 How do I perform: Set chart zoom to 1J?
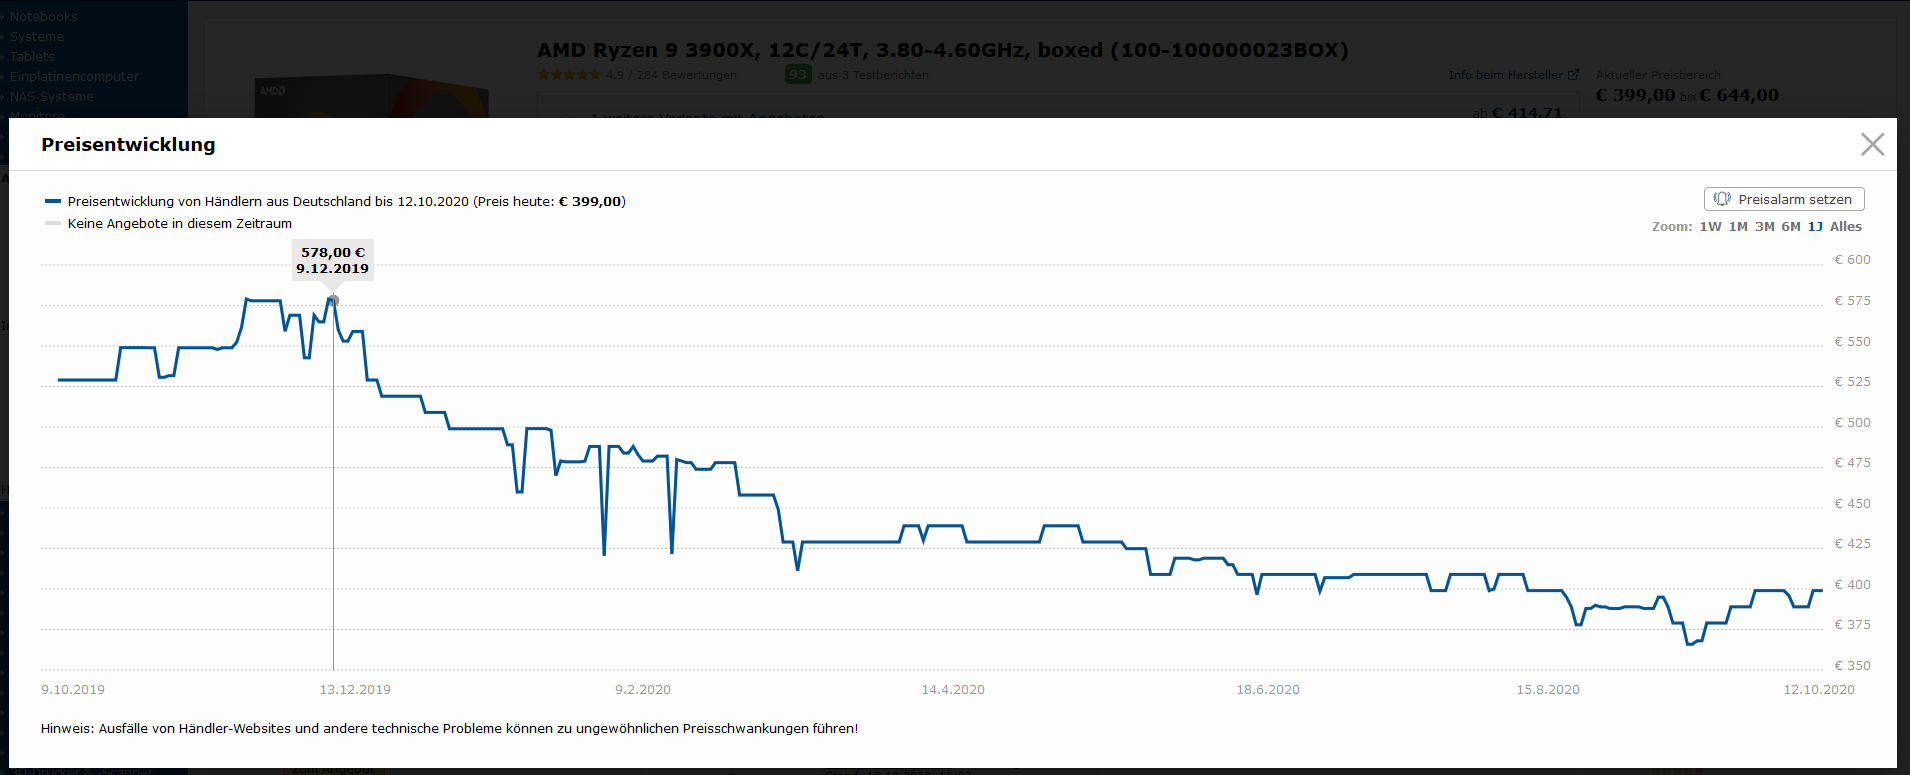[x=1815, y=227]
